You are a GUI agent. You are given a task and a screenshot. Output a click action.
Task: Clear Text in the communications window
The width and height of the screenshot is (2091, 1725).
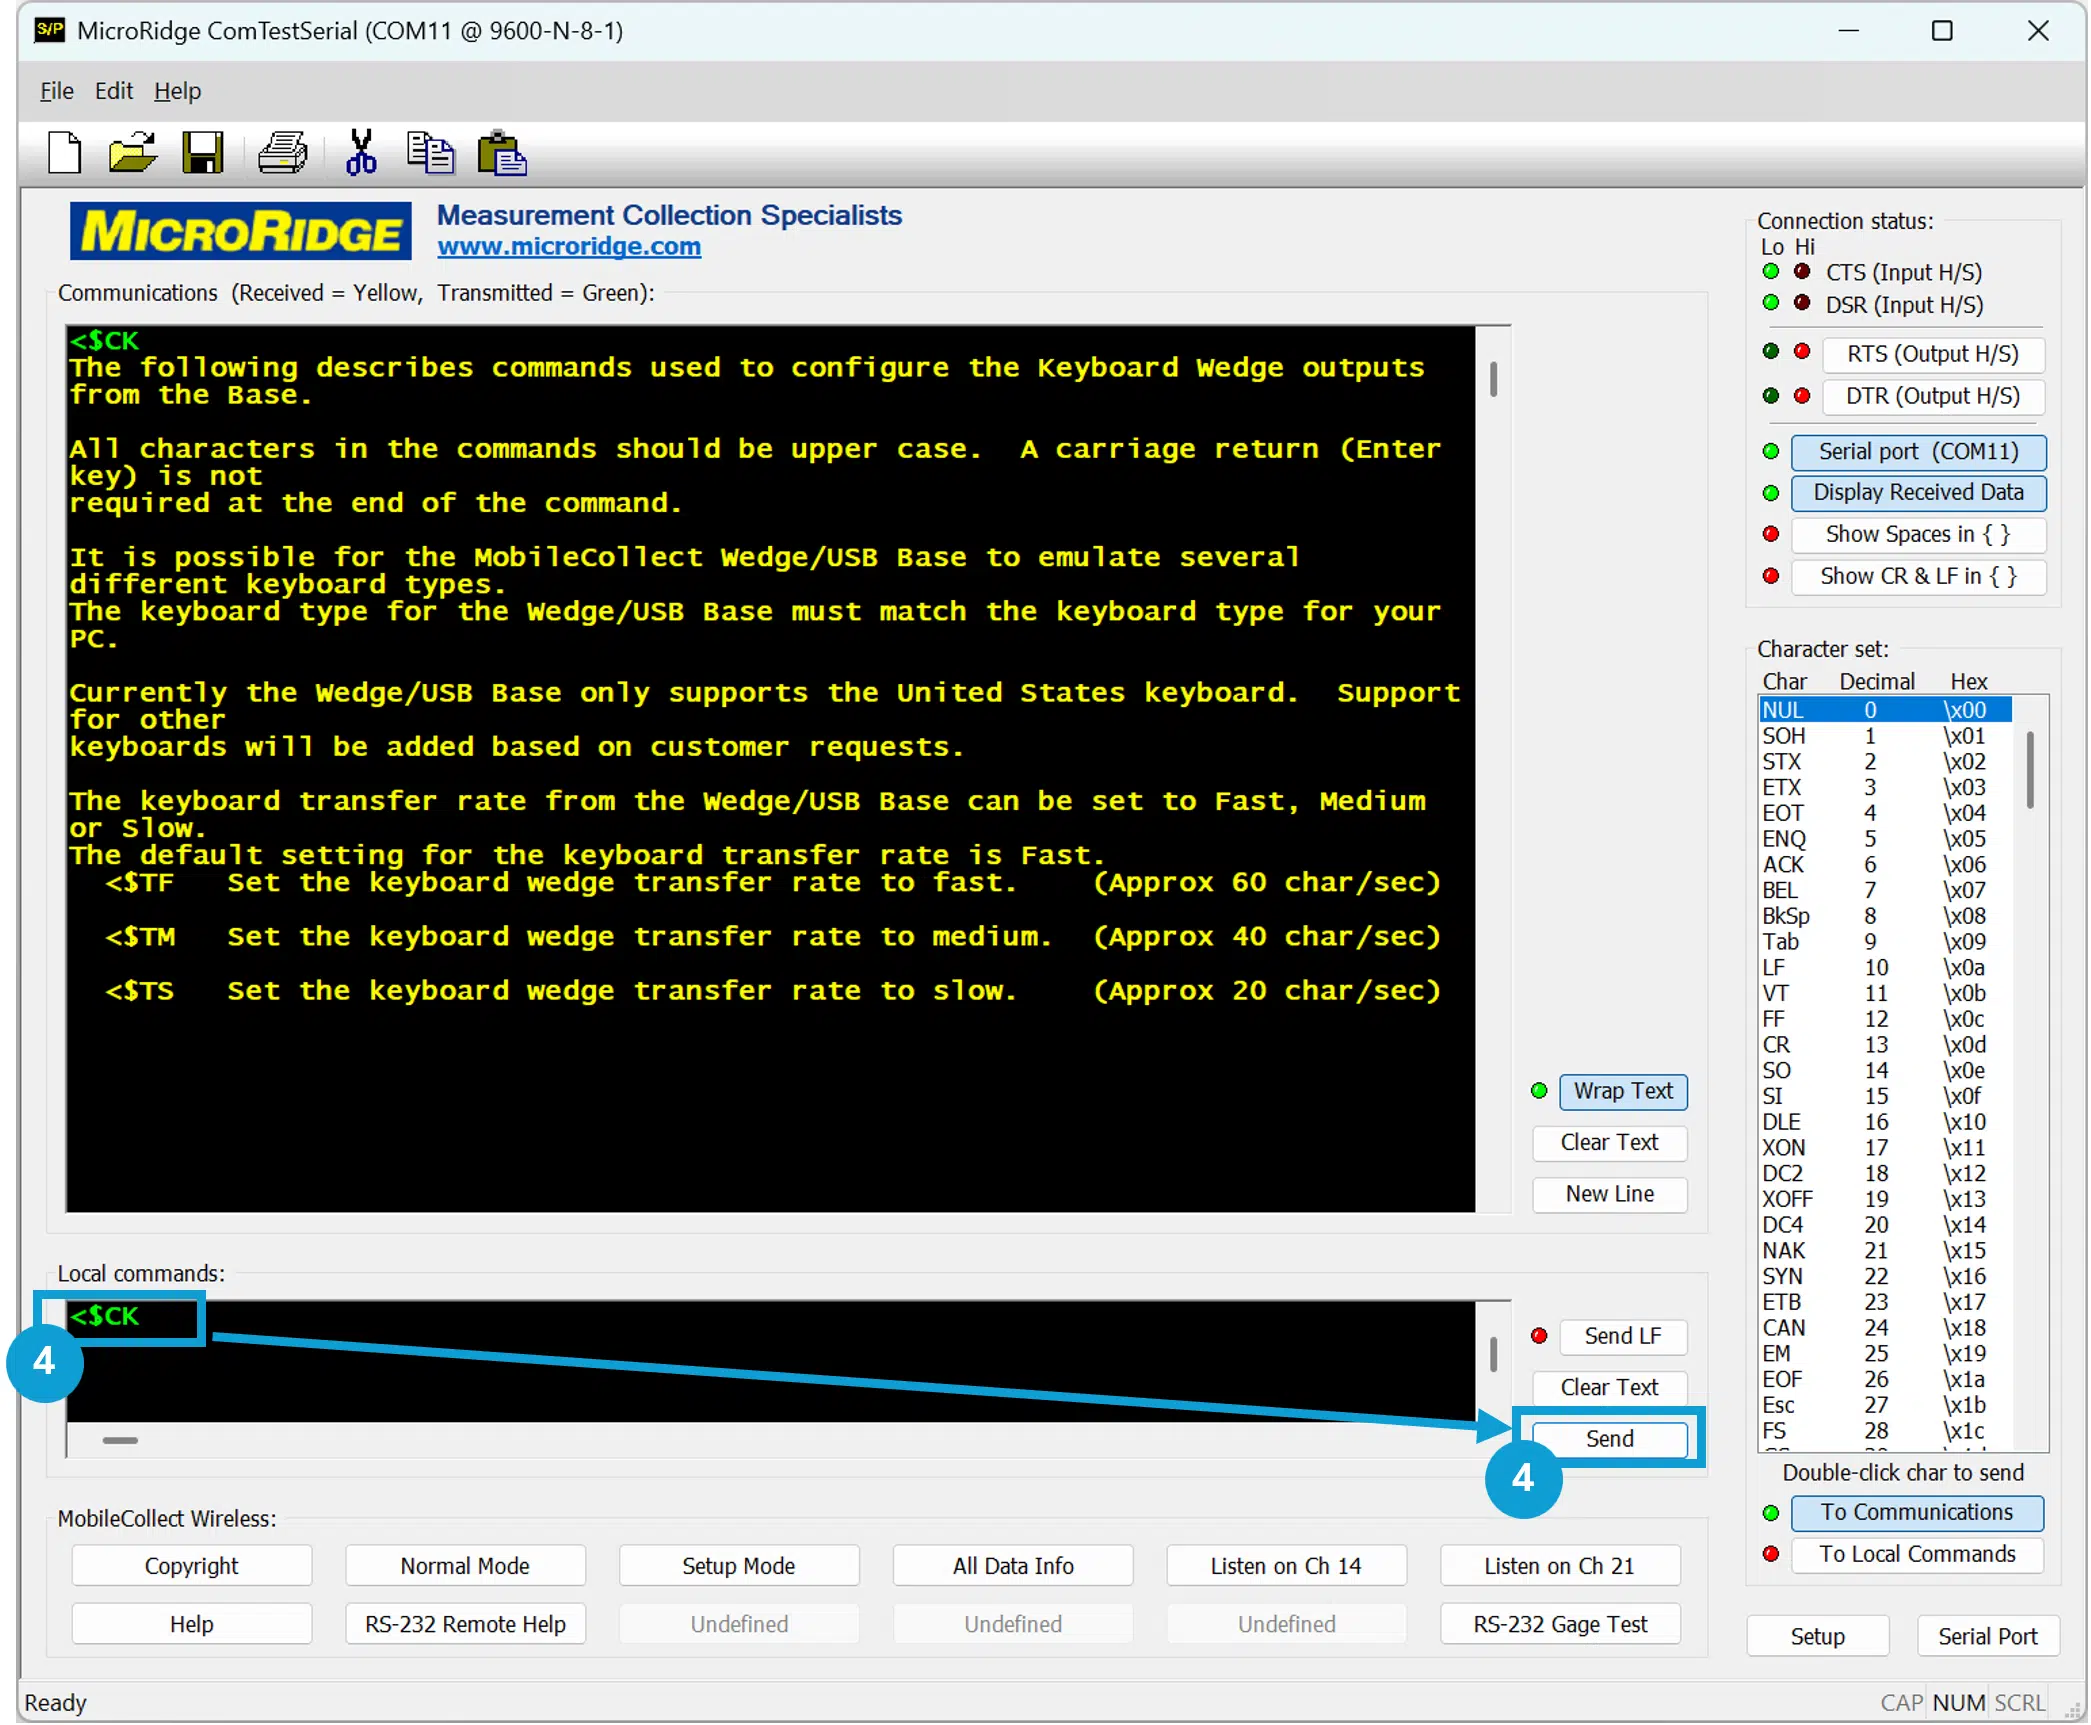[1609, 1142]
